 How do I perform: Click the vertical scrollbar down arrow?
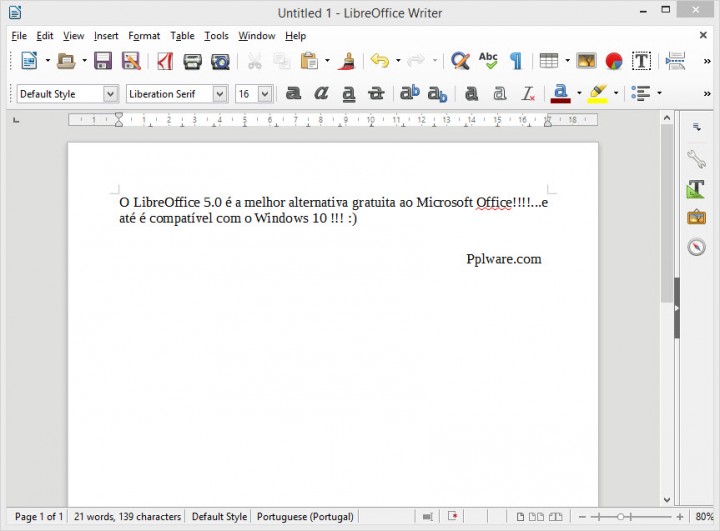point(667,499)
